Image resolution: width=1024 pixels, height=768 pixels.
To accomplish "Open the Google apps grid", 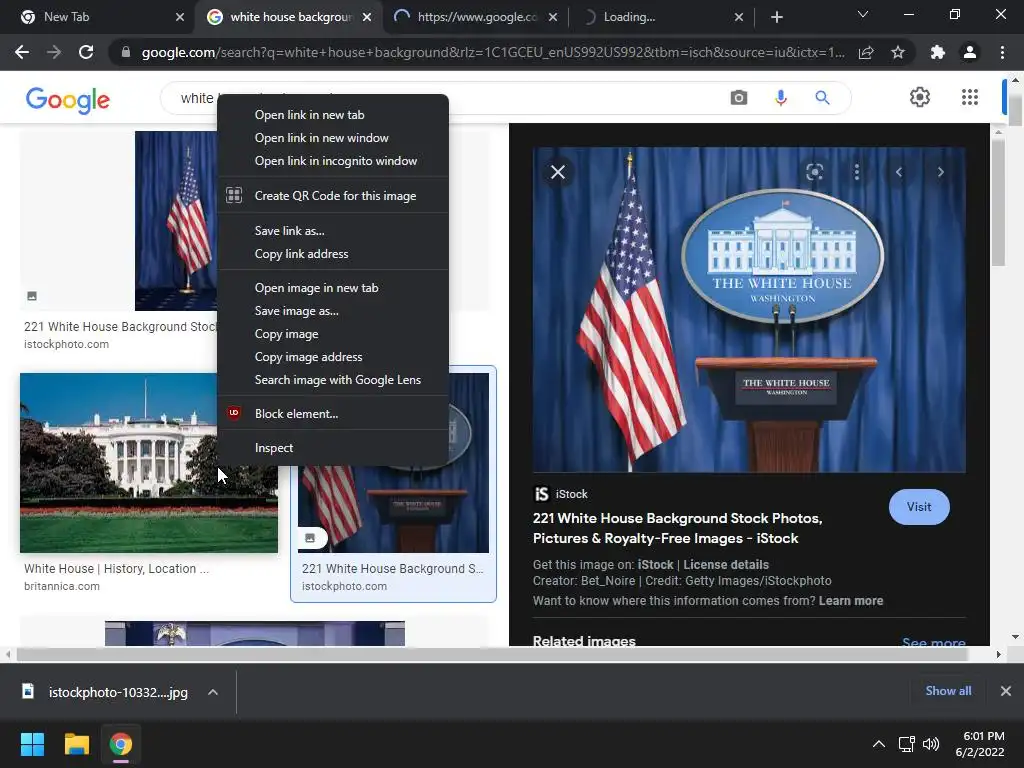I will 970,97.
